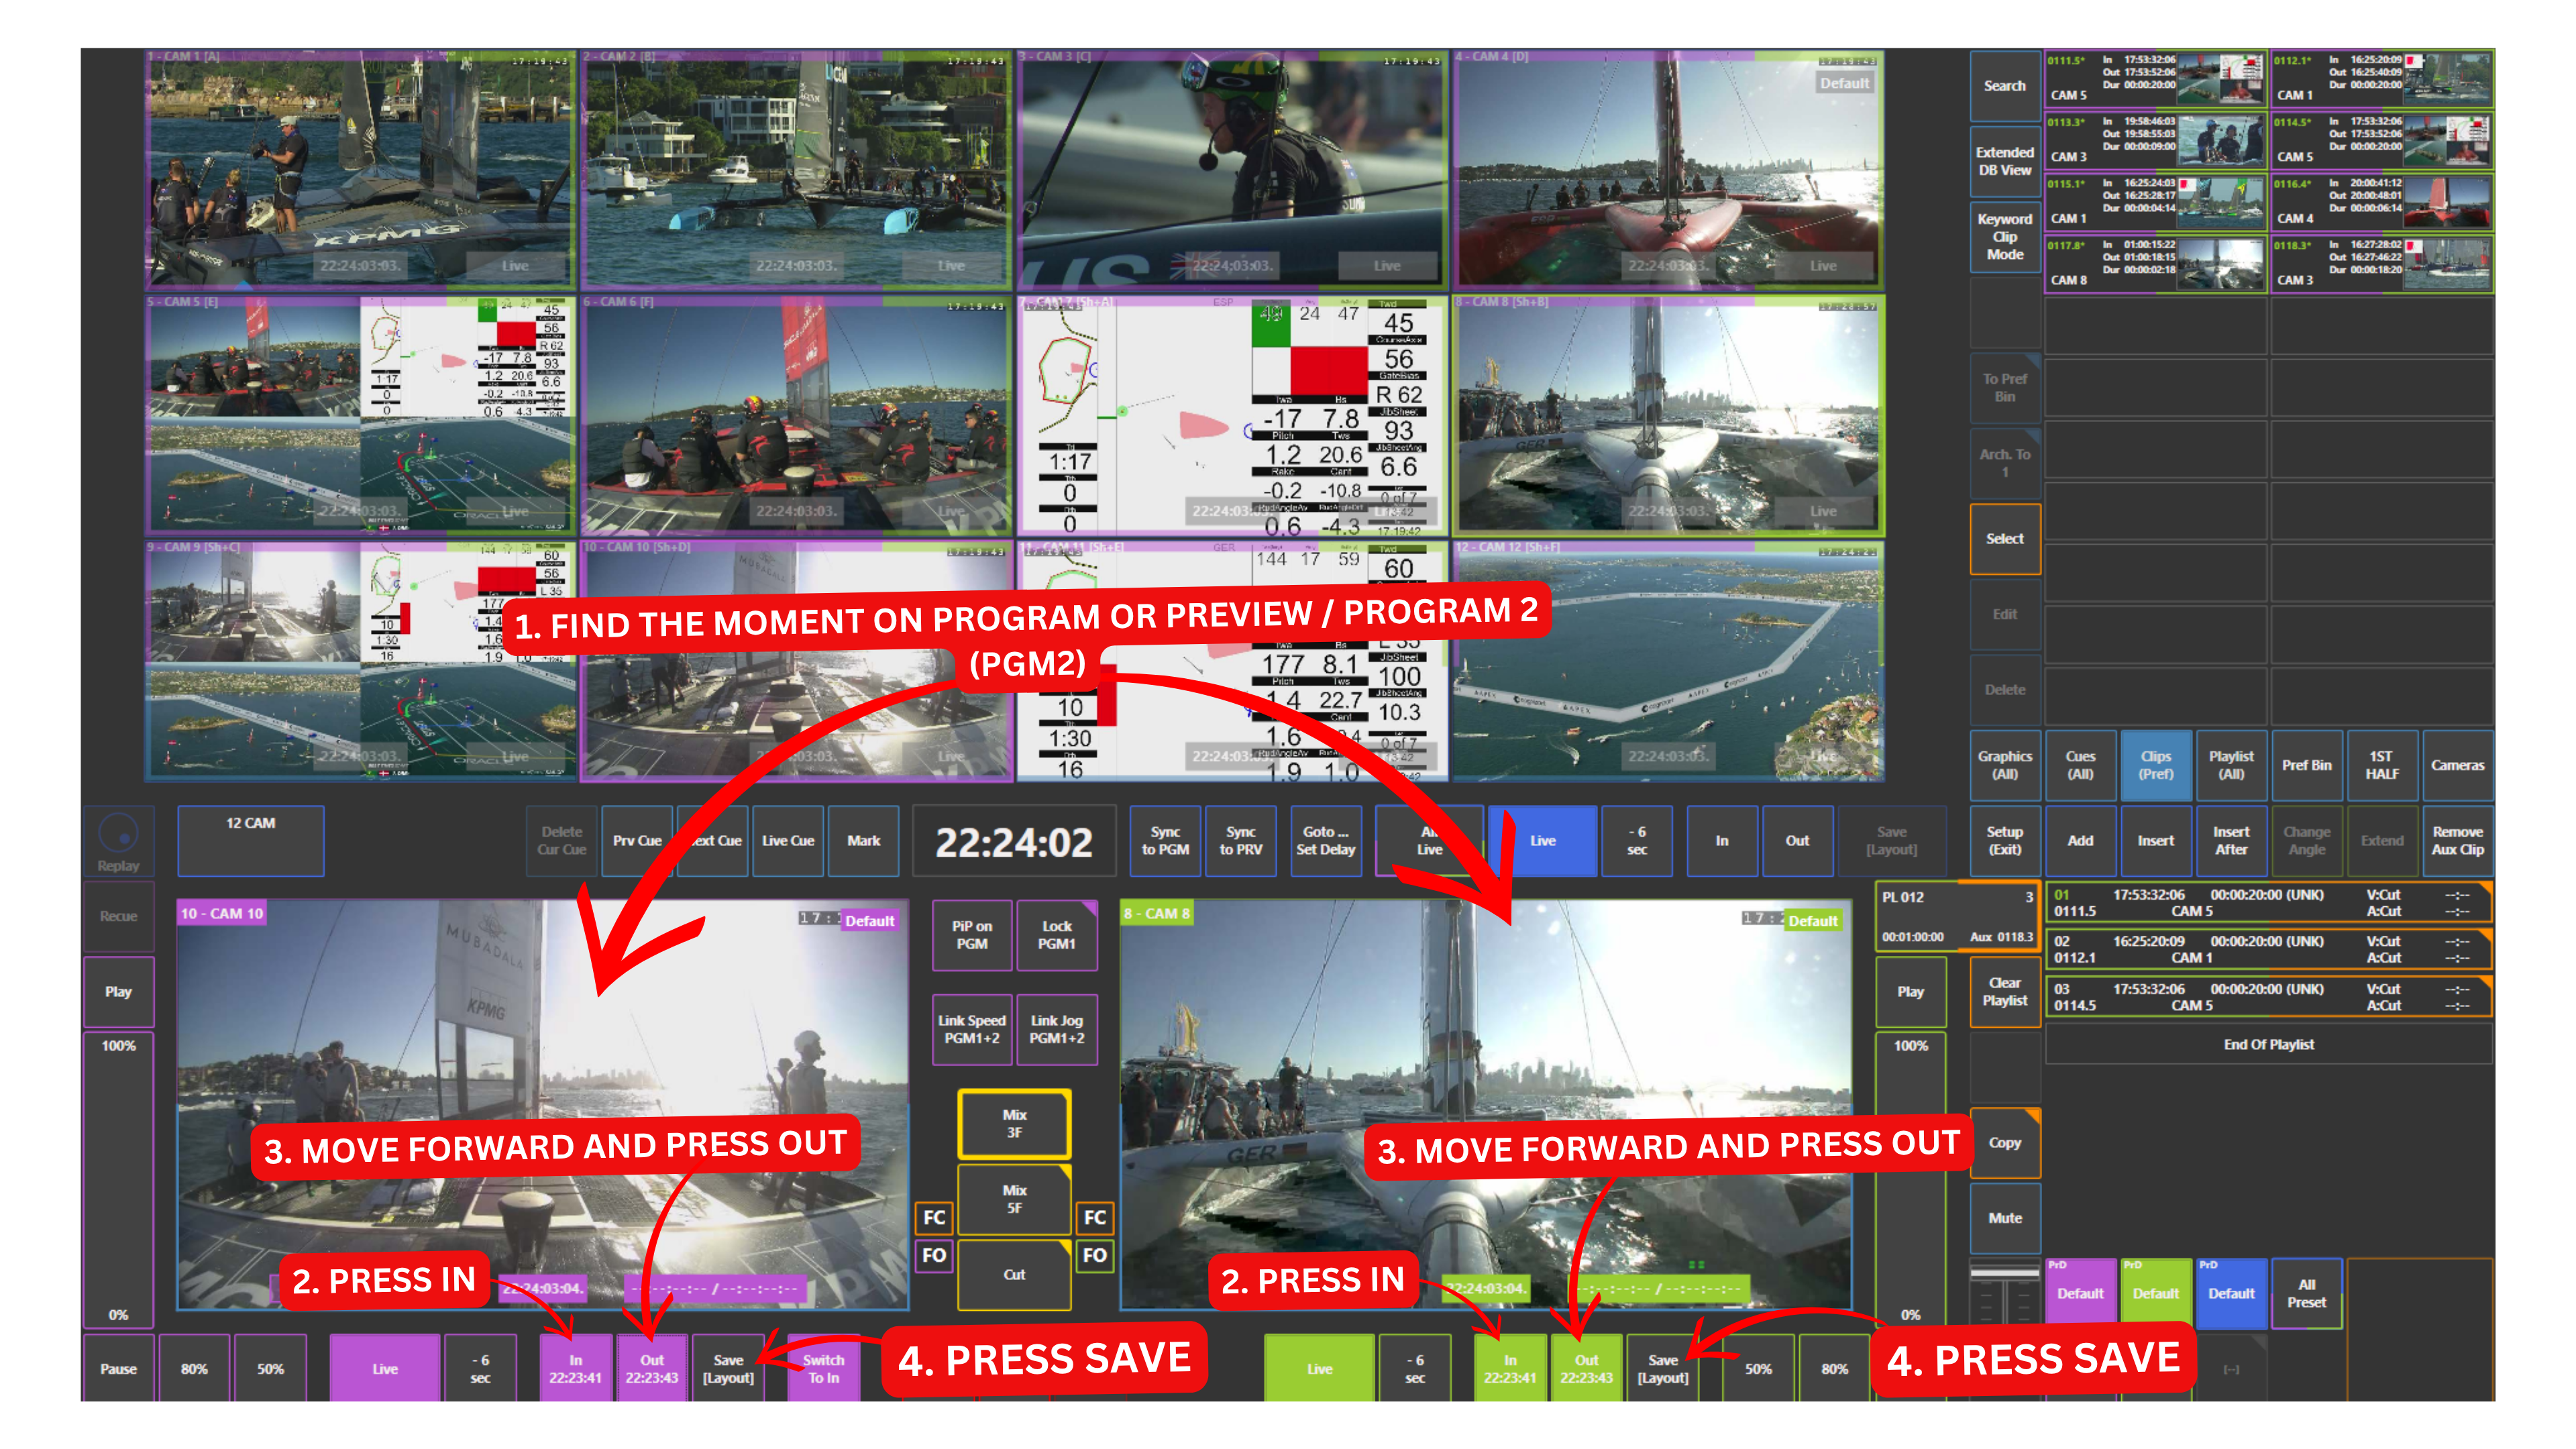This screenshot has height=1449, width=2576.
Task: Click Play beside the CAM 10 monitor
Action: [x=118, y=991]
